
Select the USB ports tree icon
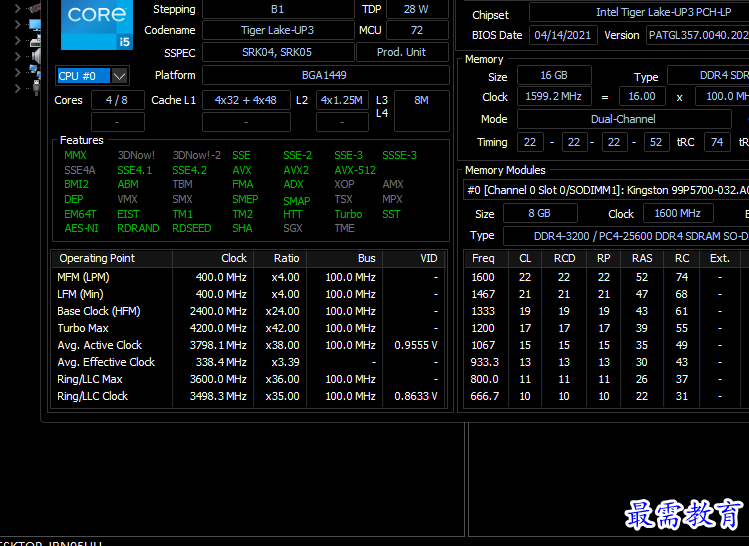[35, 88]
